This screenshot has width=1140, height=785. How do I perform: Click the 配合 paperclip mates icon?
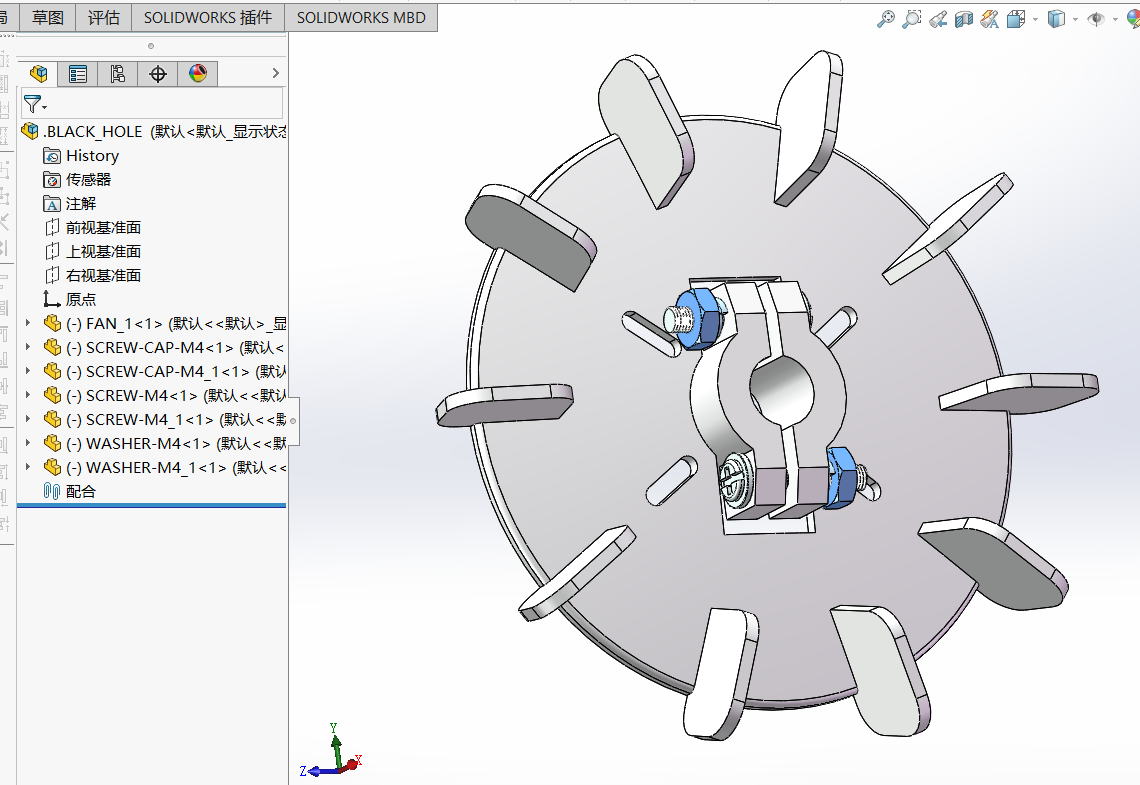[52, 491]
